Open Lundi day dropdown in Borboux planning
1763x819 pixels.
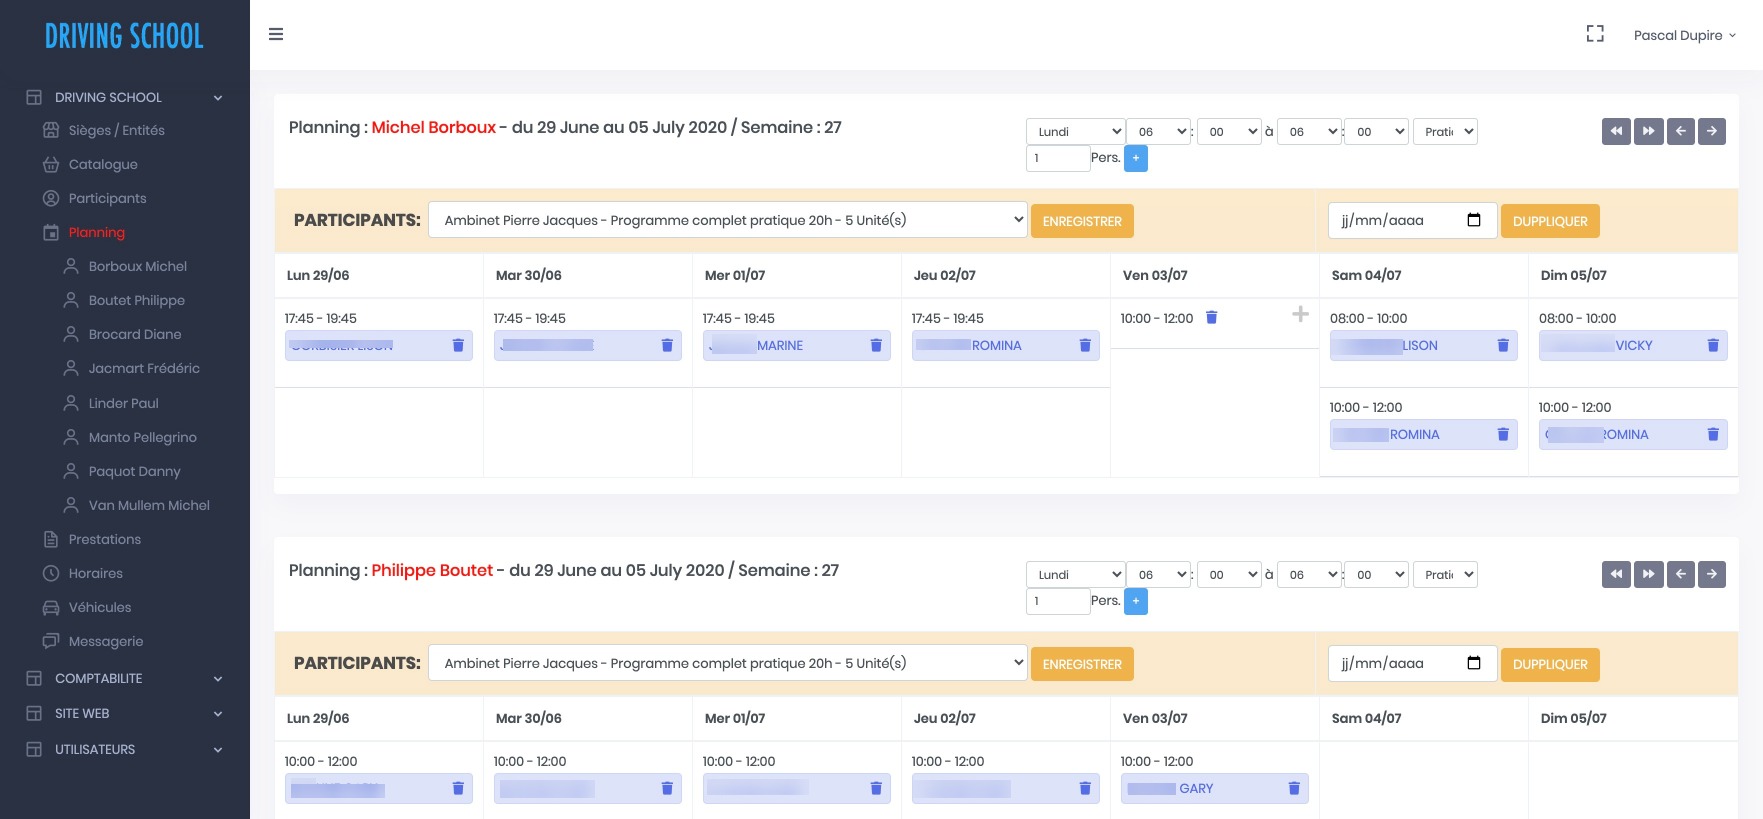1076,131
